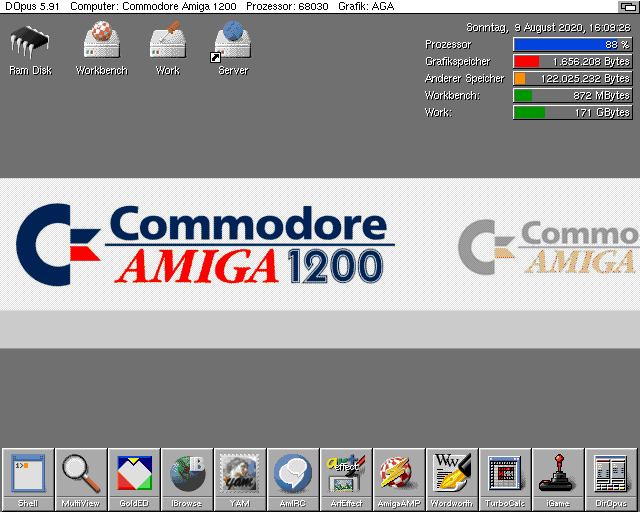Launch Shell from the dock

click(28, 479)
